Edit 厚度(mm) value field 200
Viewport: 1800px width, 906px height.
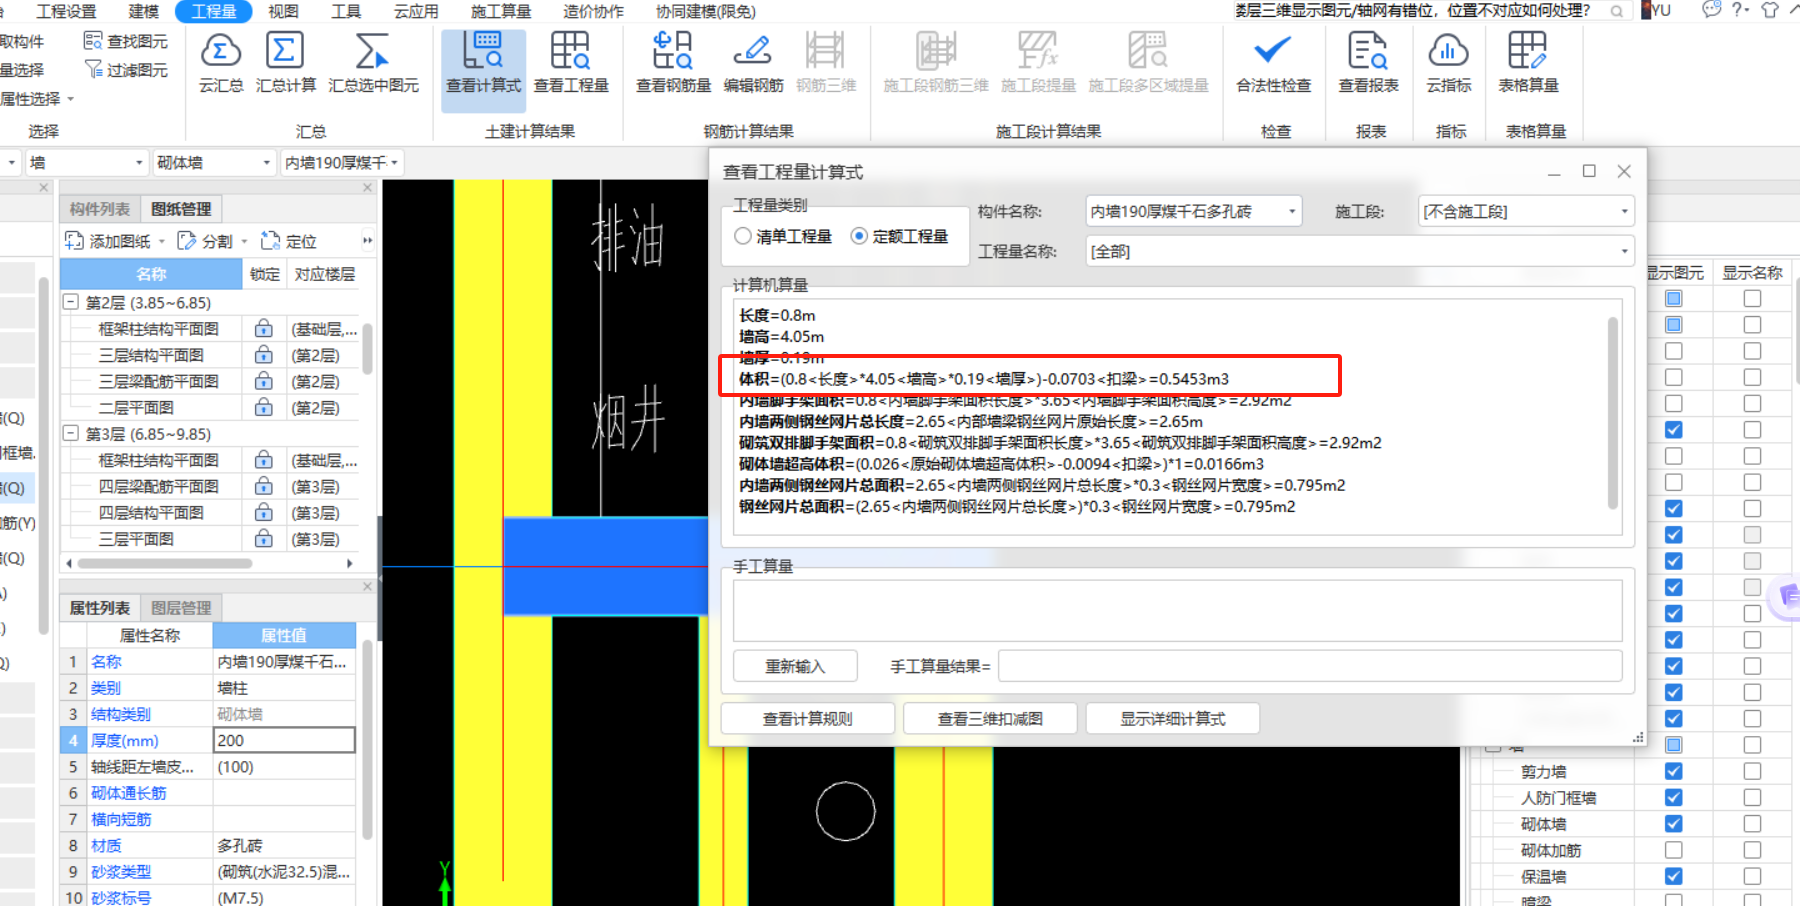(x=284, y=740)
